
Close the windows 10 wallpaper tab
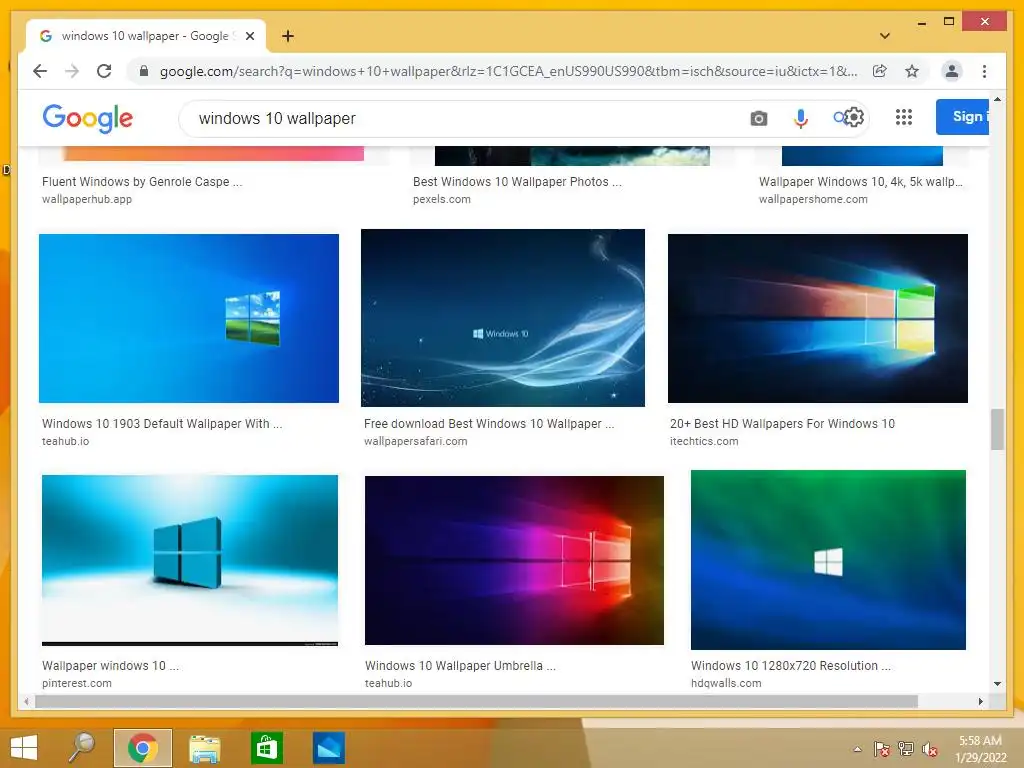click(x=249, y=36)
